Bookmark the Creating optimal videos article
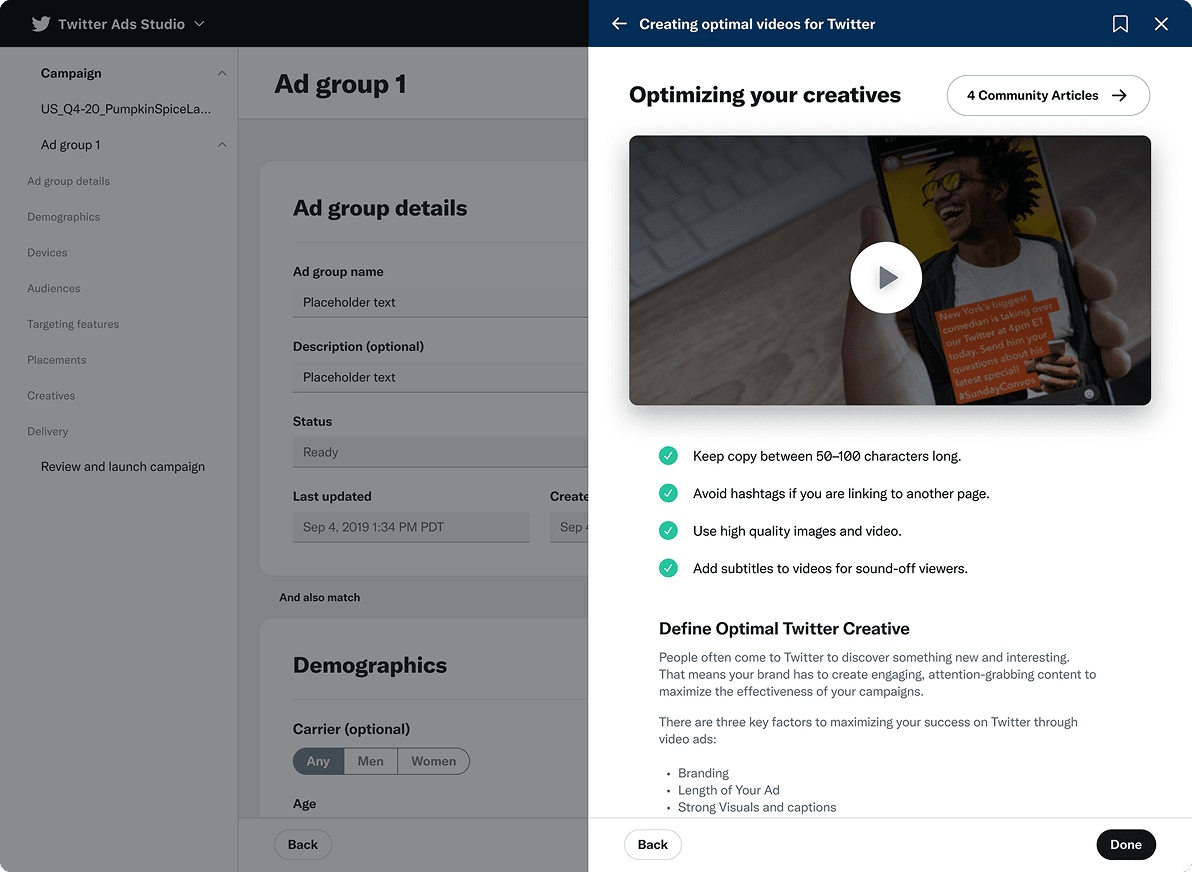The width and height of the screenshot is (1192, 872). [x=1120, y=23]
